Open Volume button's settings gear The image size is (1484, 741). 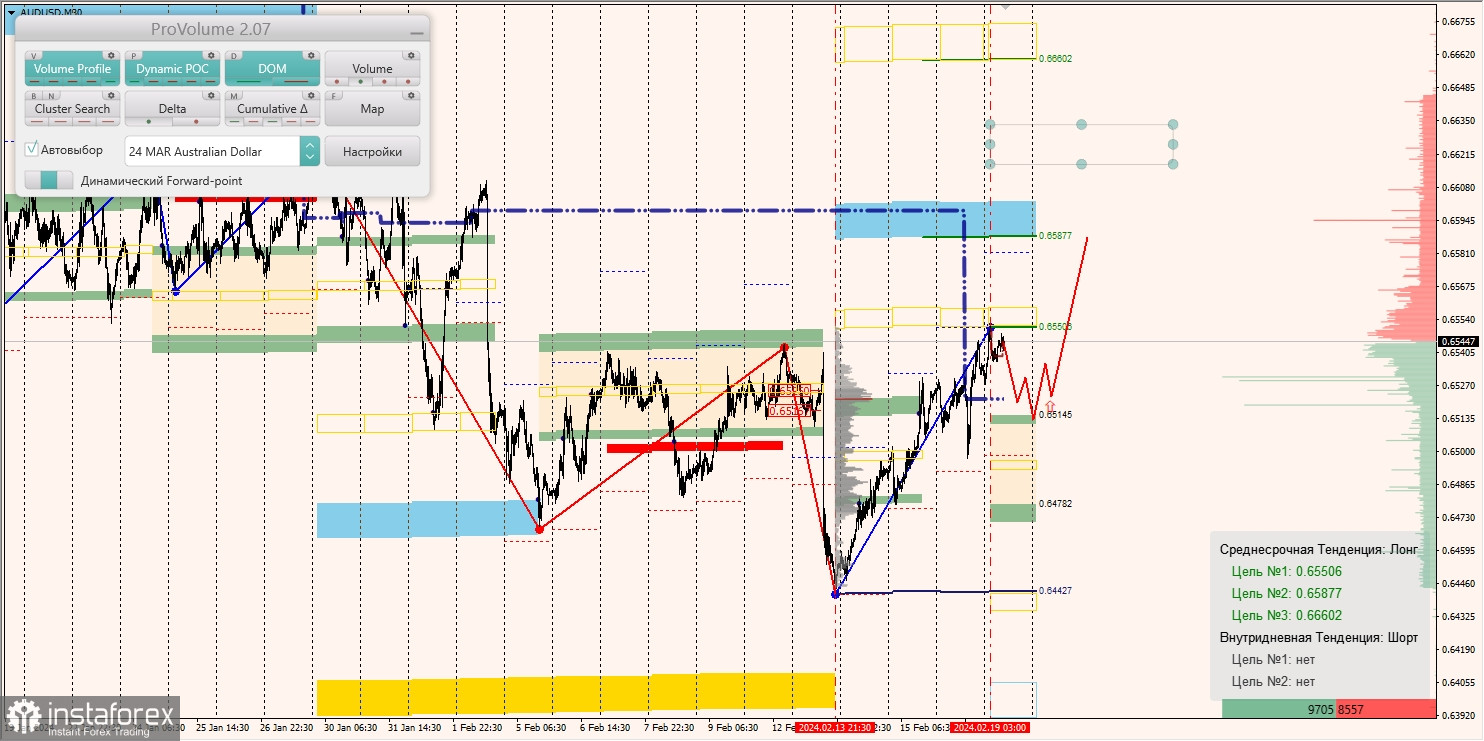click(411, 56)
